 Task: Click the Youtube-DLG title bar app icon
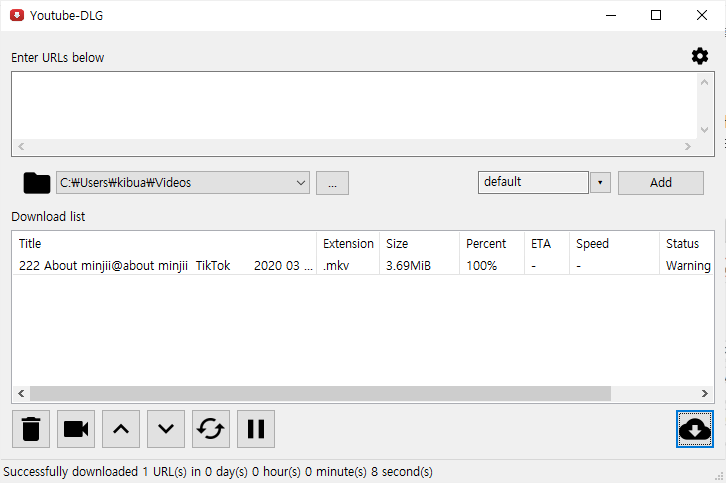click(17, 15)
